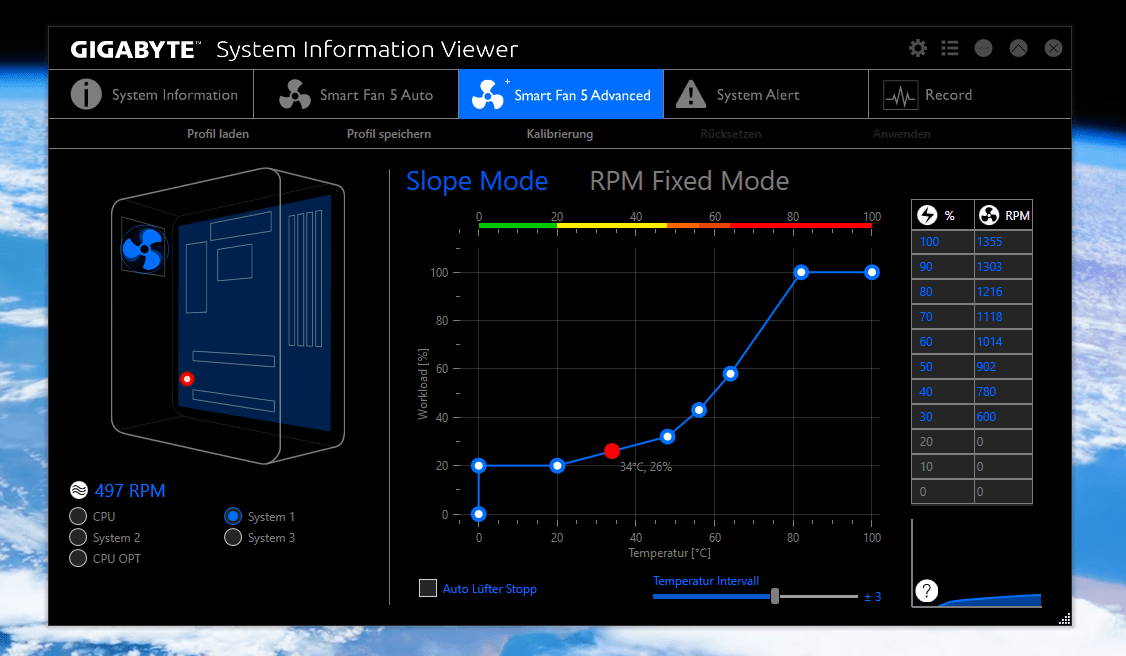Click the airflow icon next to 497 RPM
The height and width of the screenshot is (656, 1126).
tap(78, 490)
